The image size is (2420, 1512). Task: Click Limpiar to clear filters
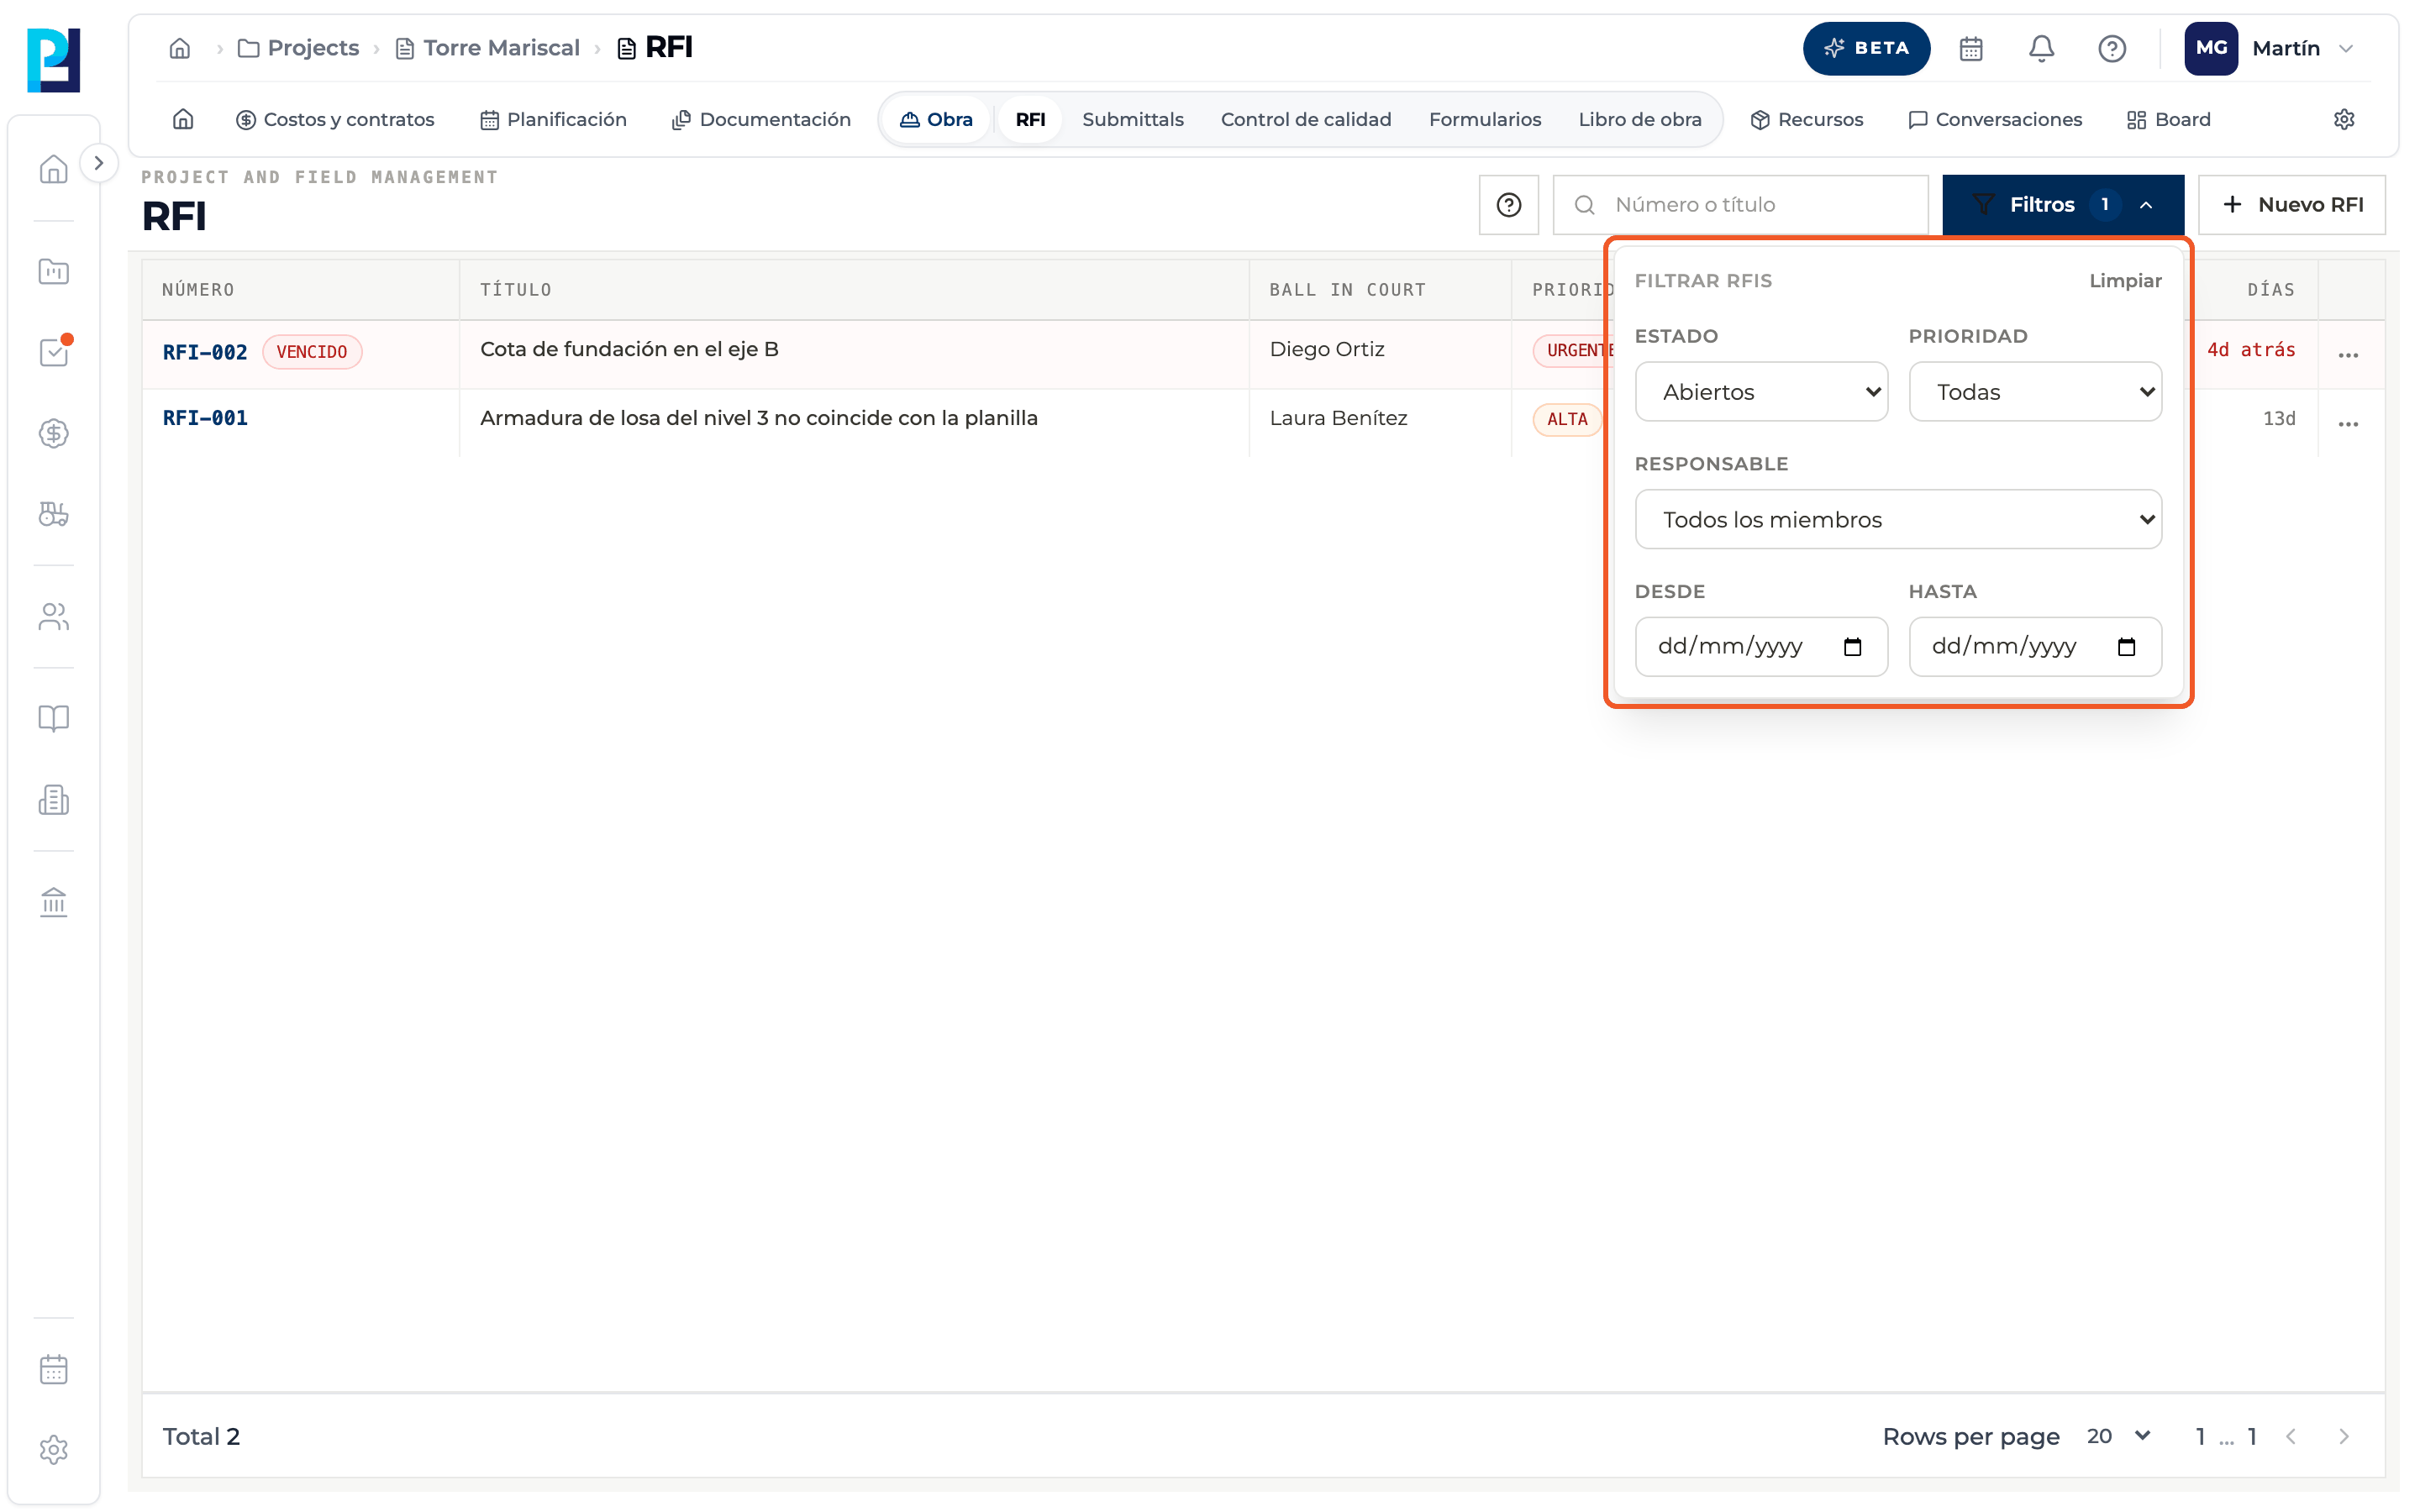coord(2124,281)
